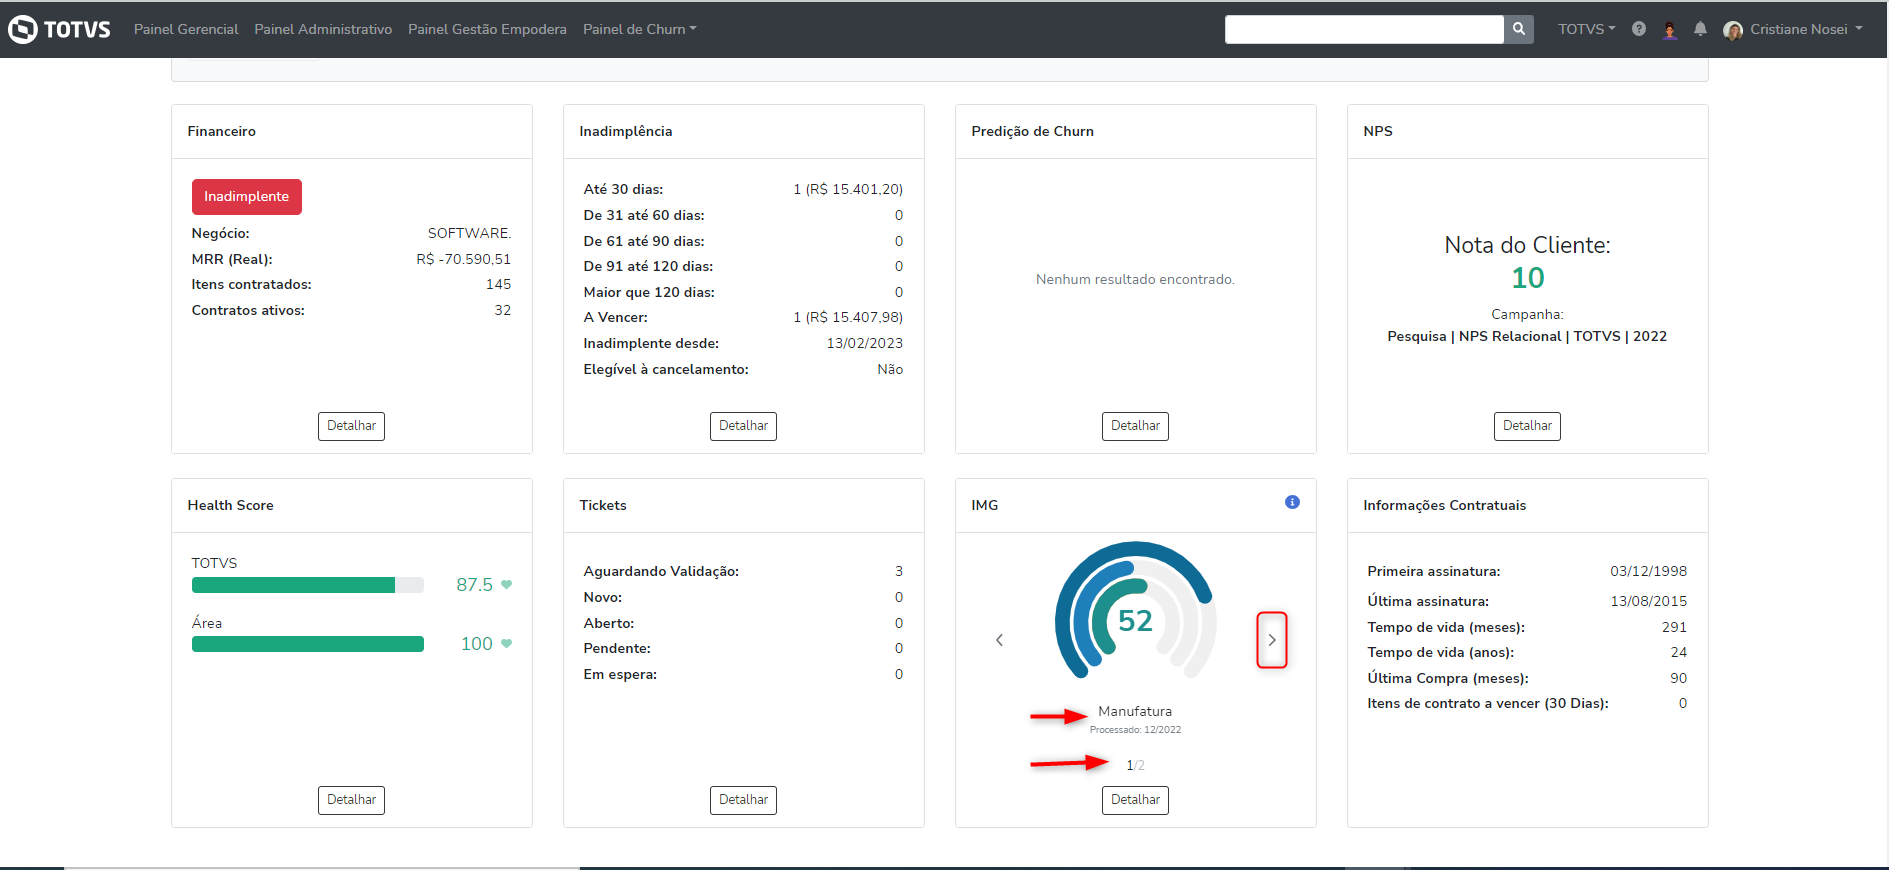
Task: Open Painel Administrativo menu item
Action: (323, 29)
